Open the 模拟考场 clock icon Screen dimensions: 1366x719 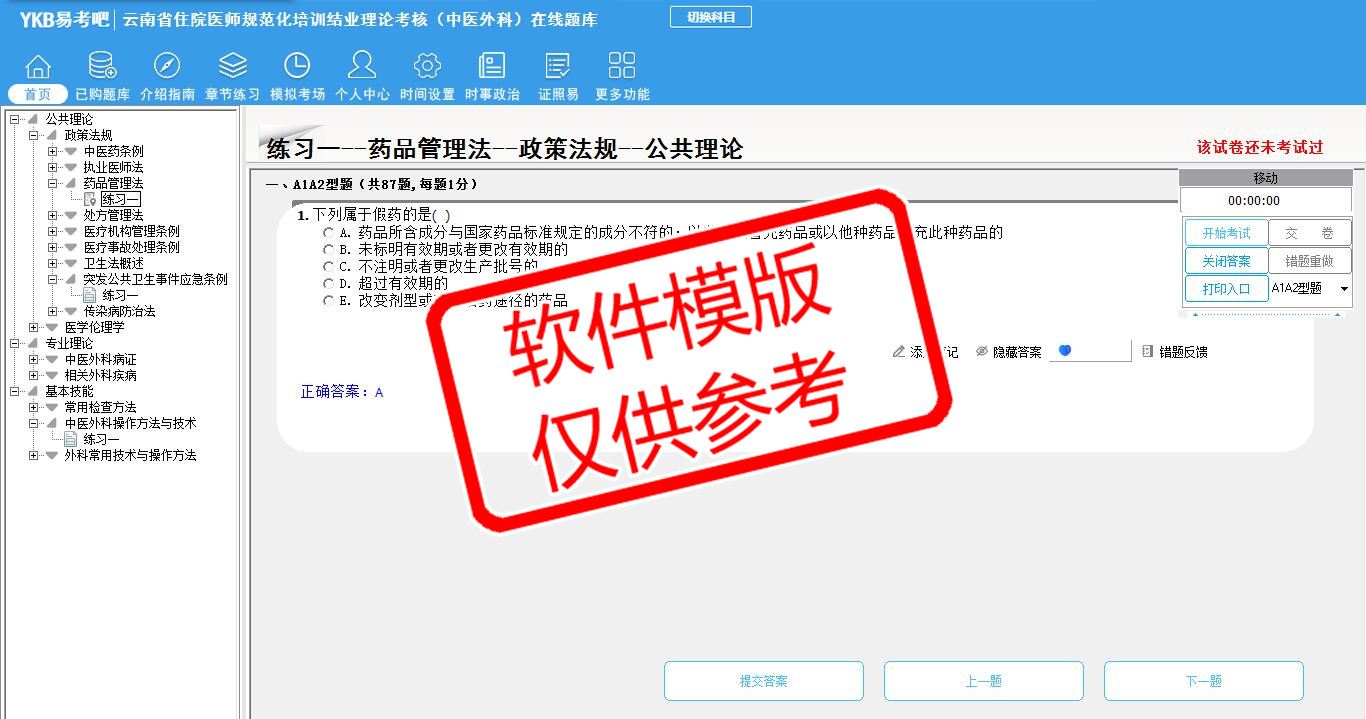pos(297,67)
